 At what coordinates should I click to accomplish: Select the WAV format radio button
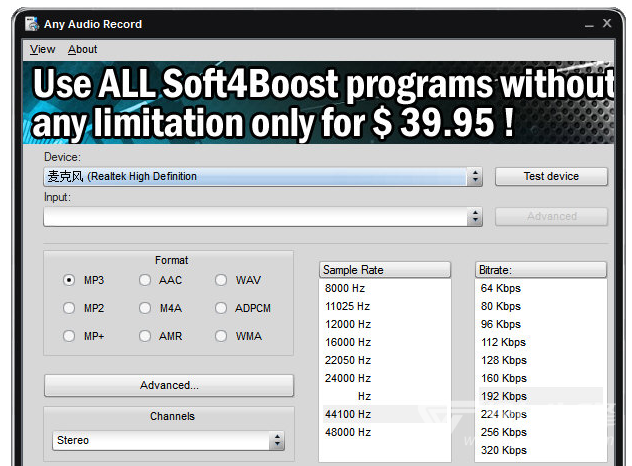tap(220, 280)
